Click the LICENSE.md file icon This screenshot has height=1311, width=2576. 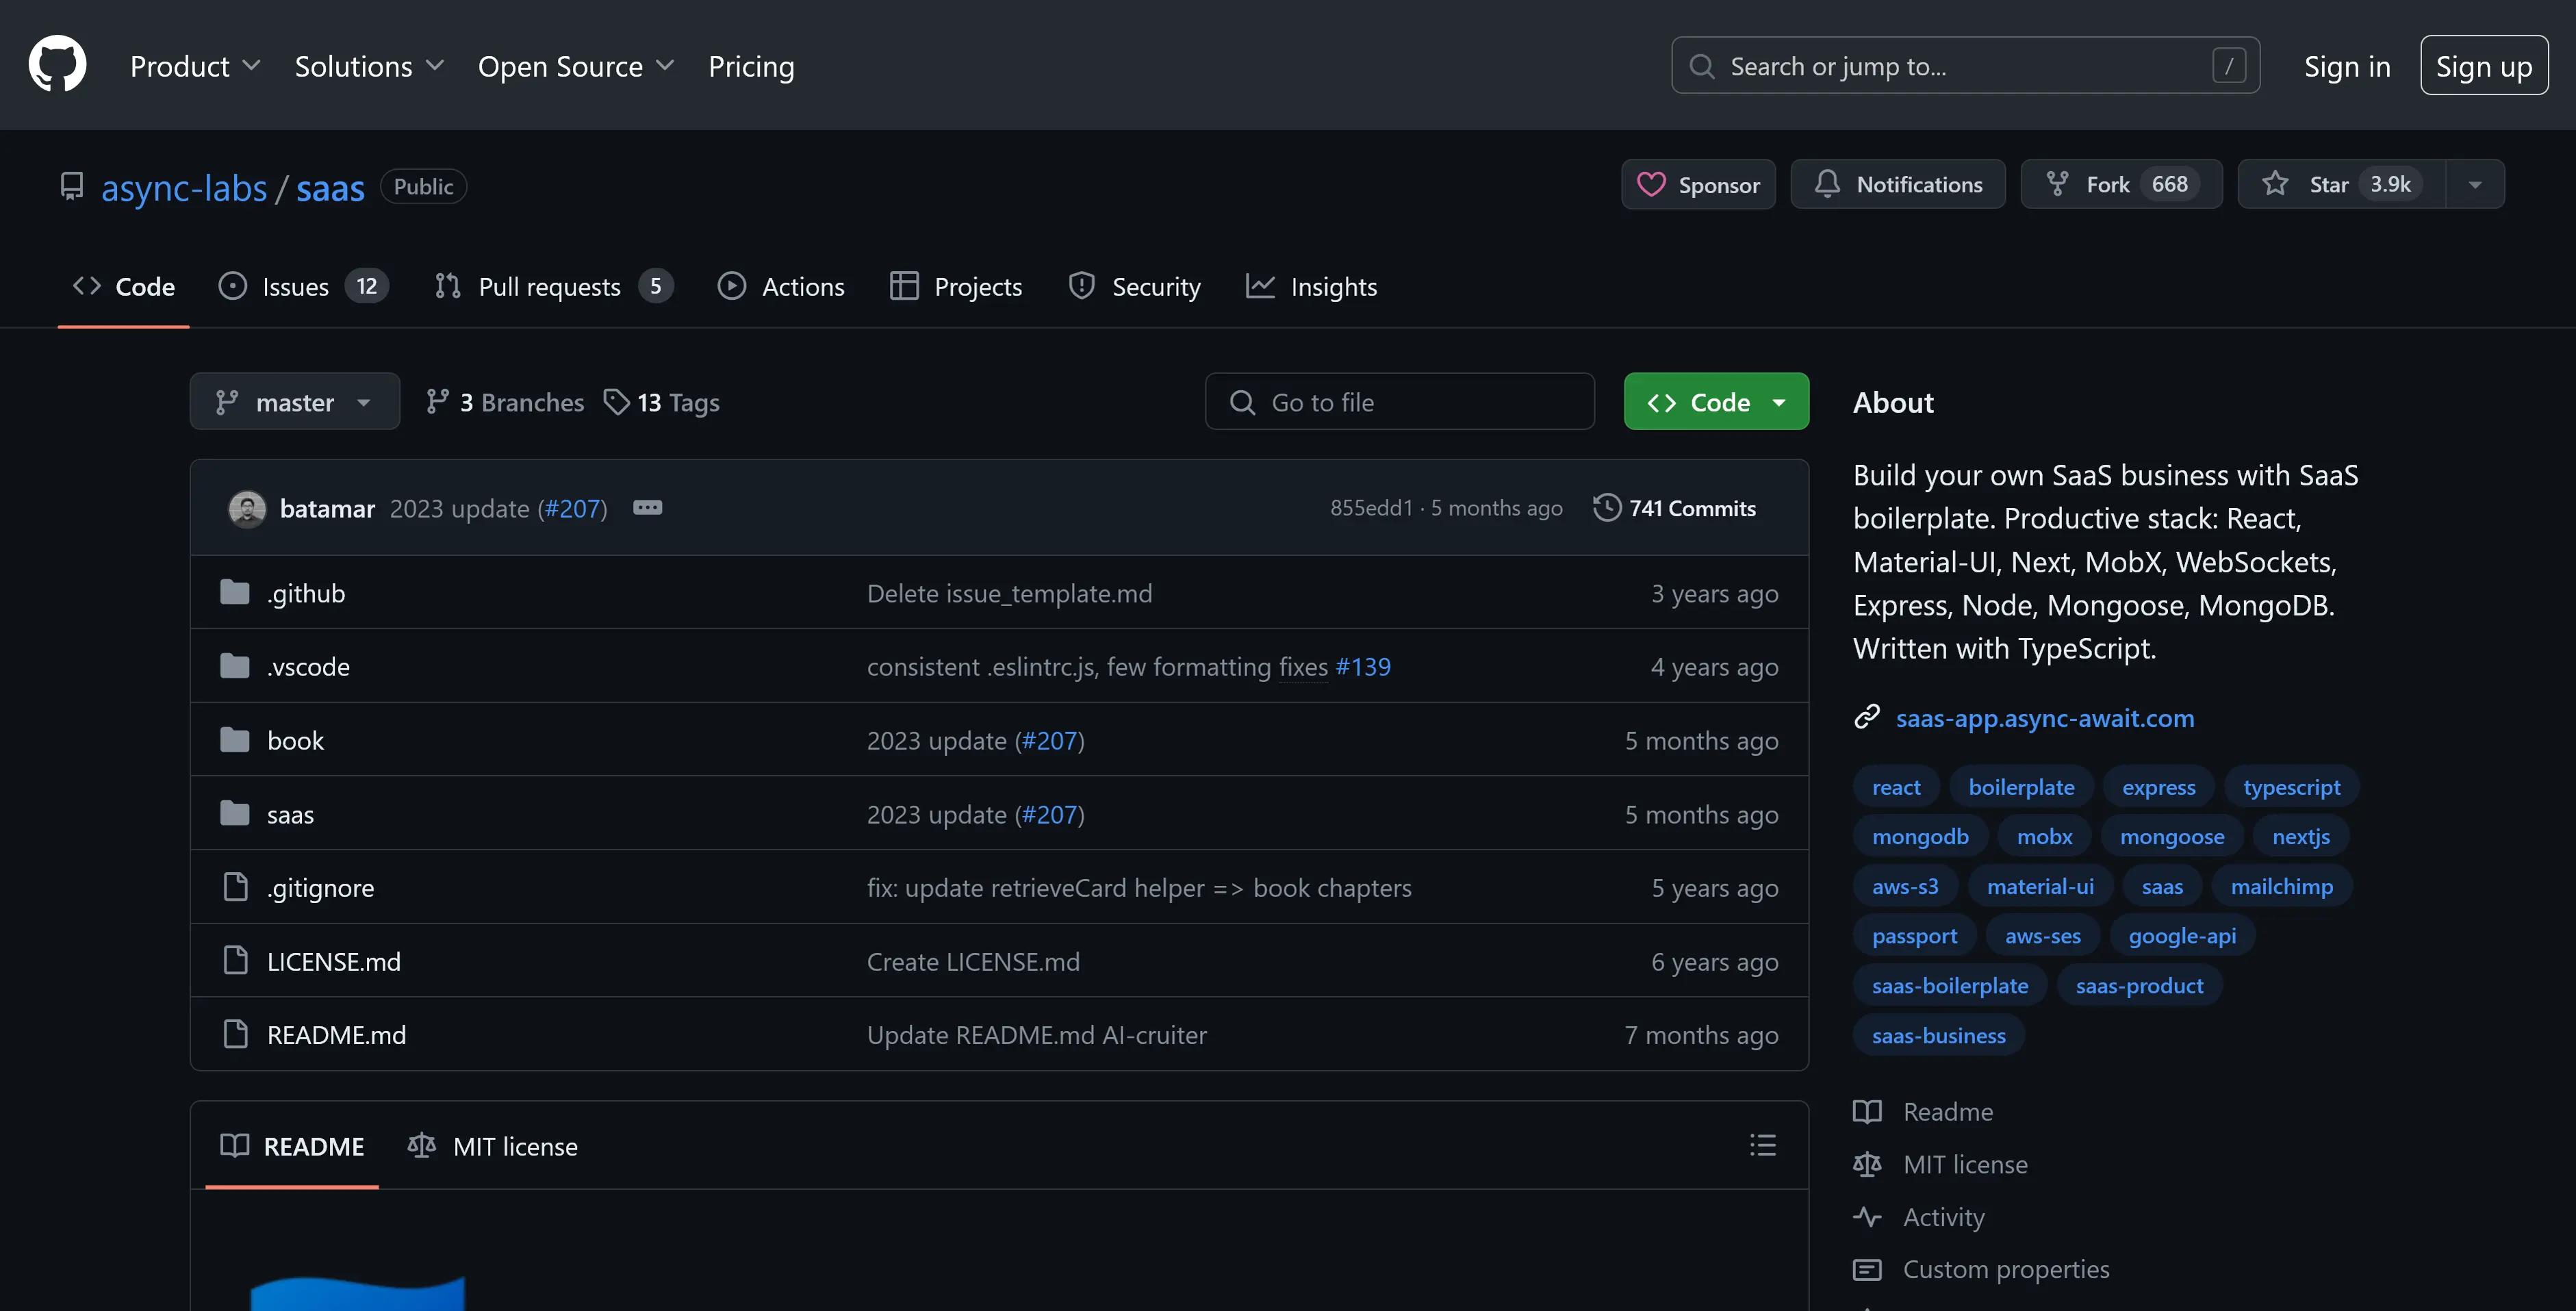[x=235, y=961]
